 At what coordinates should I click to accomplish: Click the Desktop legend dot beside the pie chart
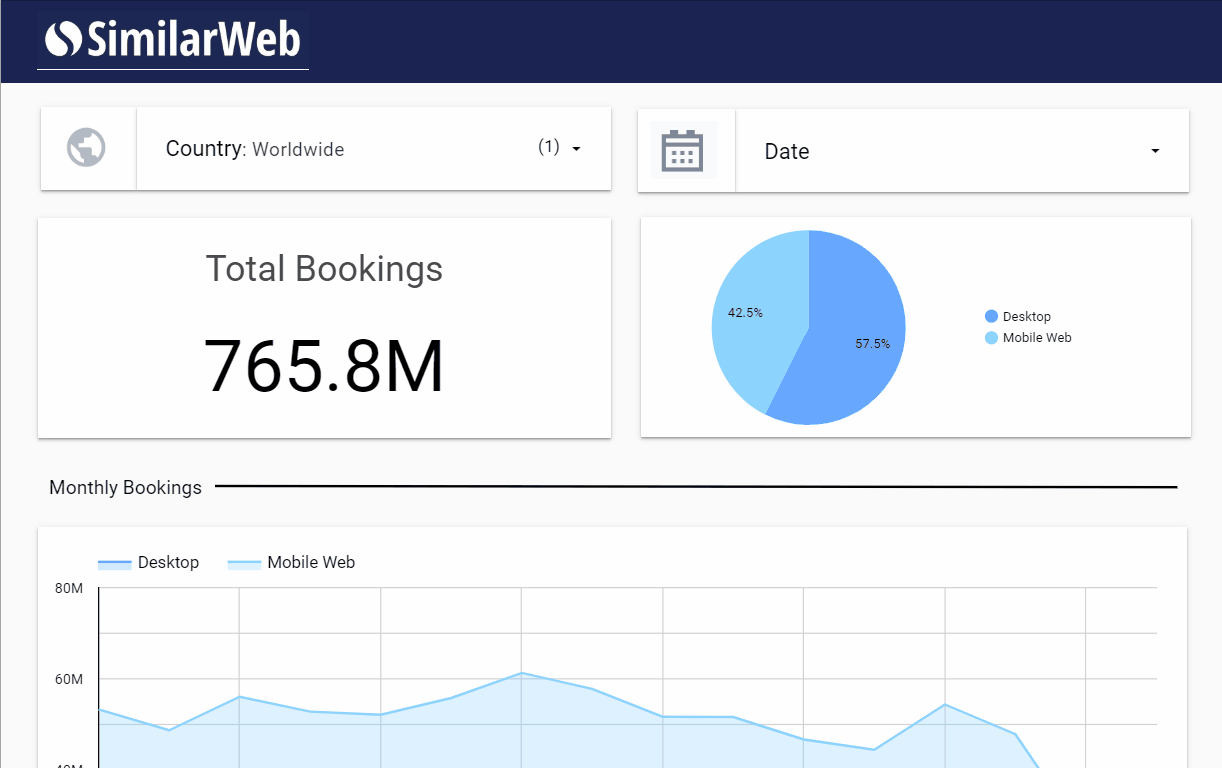click(991, 316)
